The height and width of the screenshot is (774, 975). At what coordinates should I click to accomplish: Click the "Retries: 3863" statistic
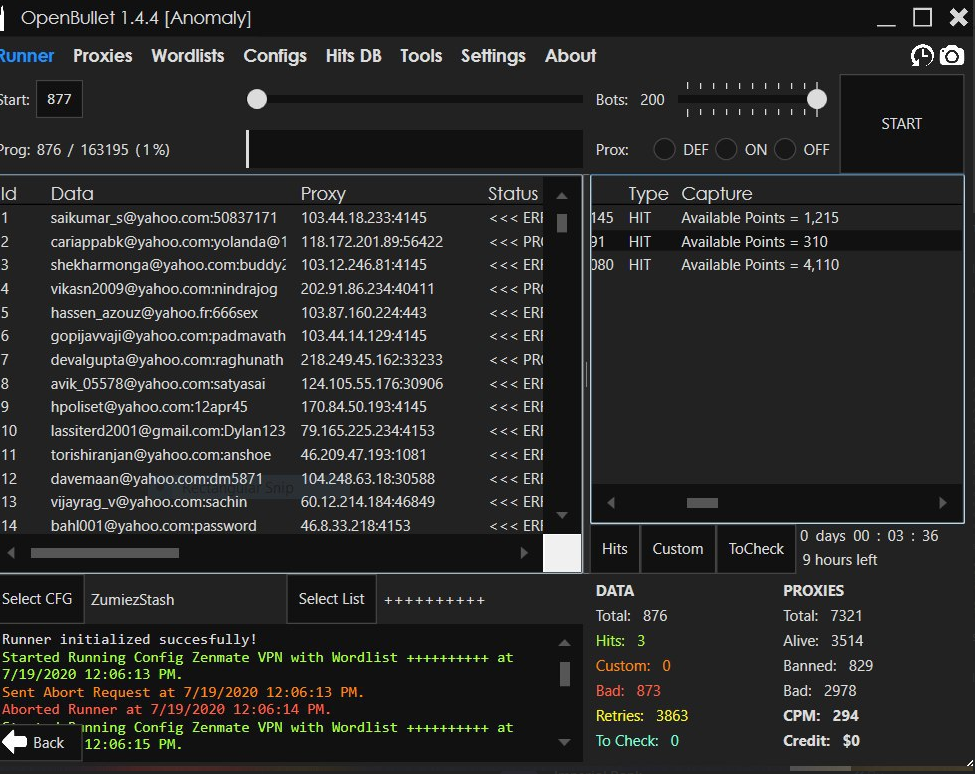(x=642, y=716)
